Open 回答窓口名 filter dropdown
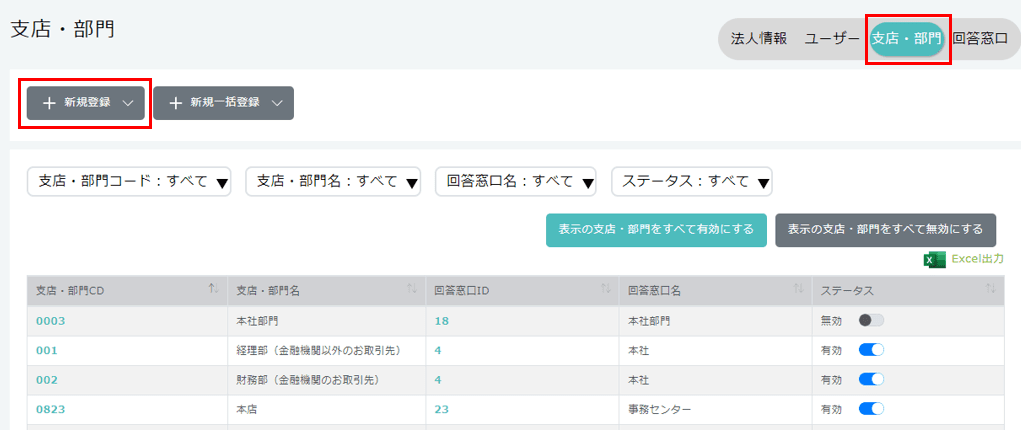Viewport: 1021px width, 433px height. coord(517,182)
